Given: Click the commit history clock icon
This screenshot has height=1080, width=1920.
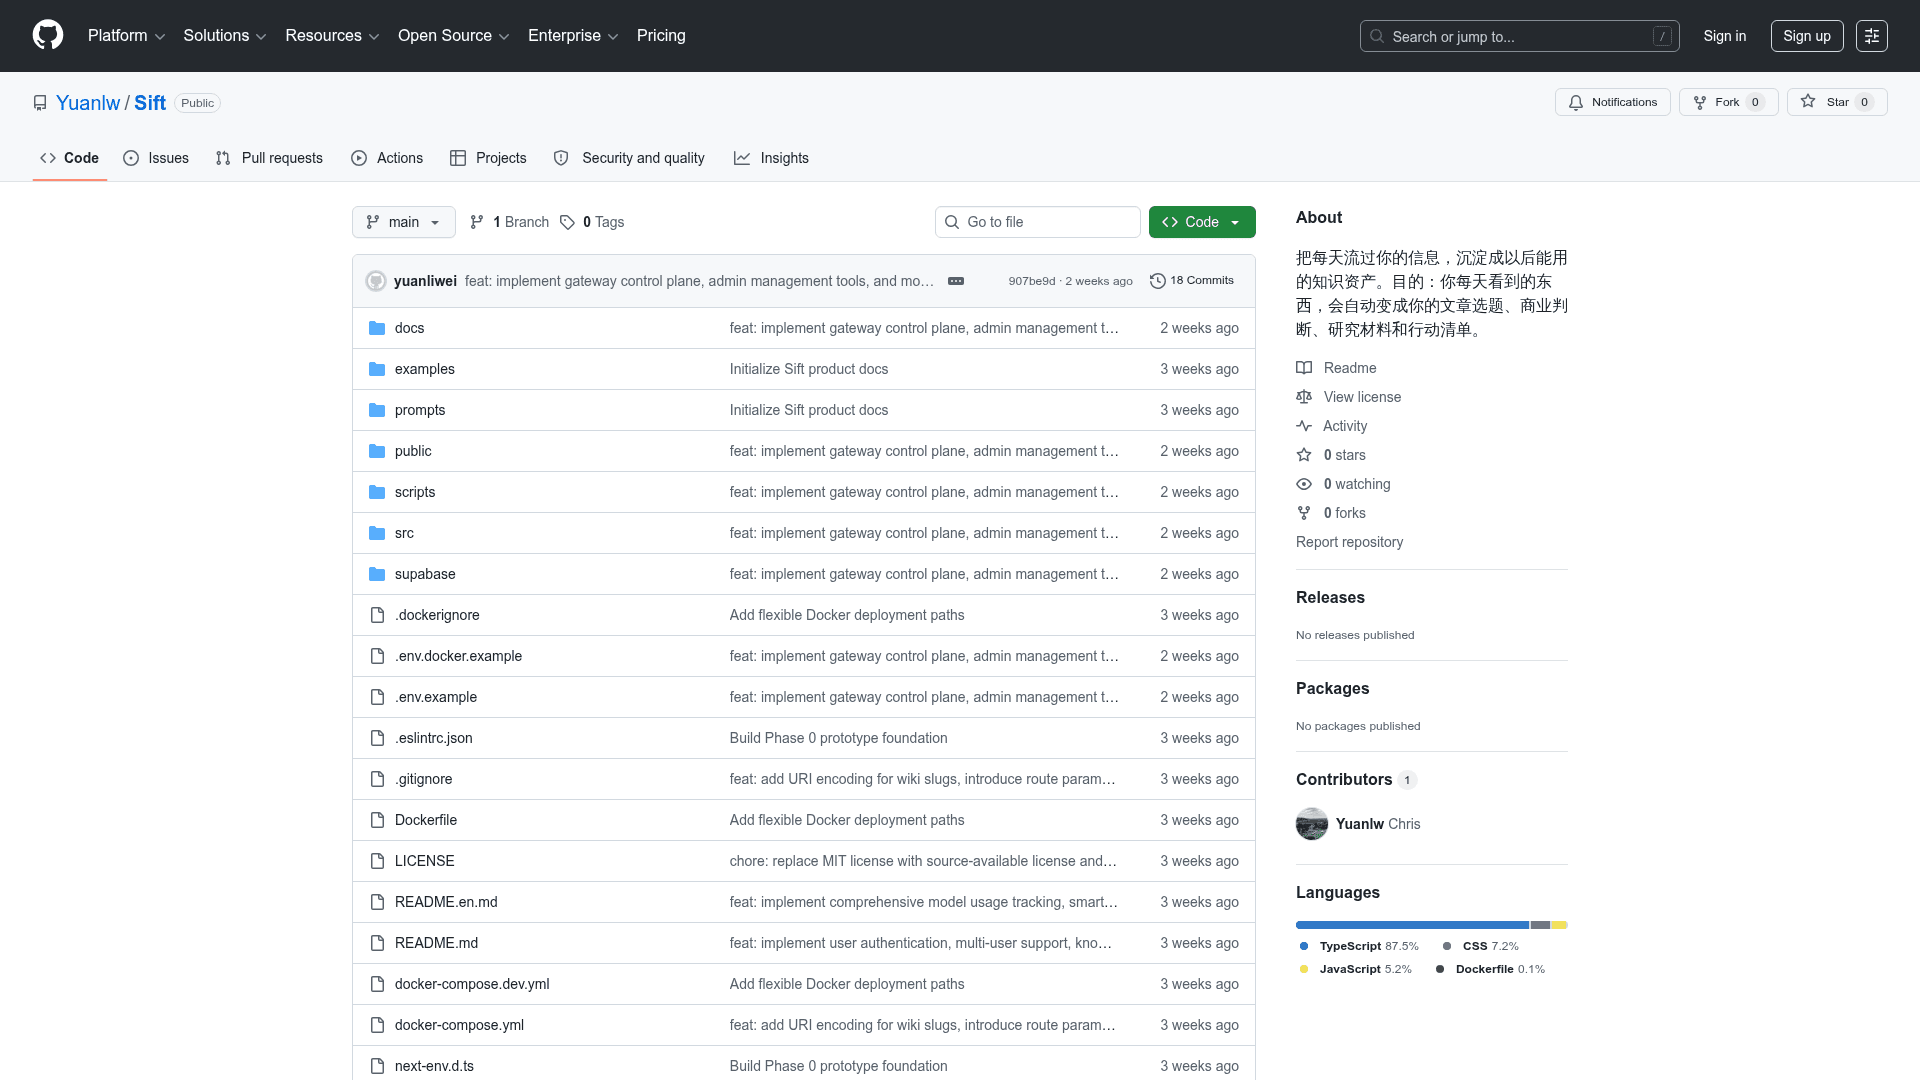Looking at the screenshot, I should point(1158,281).
